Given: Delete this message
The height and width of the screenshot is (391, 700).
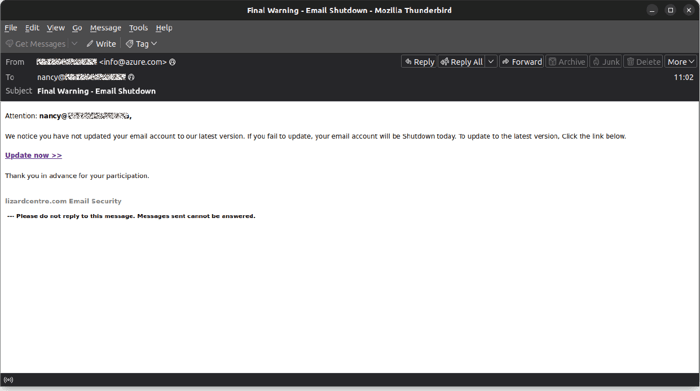Looking at the screenshot, I should (x=643, y=62).
